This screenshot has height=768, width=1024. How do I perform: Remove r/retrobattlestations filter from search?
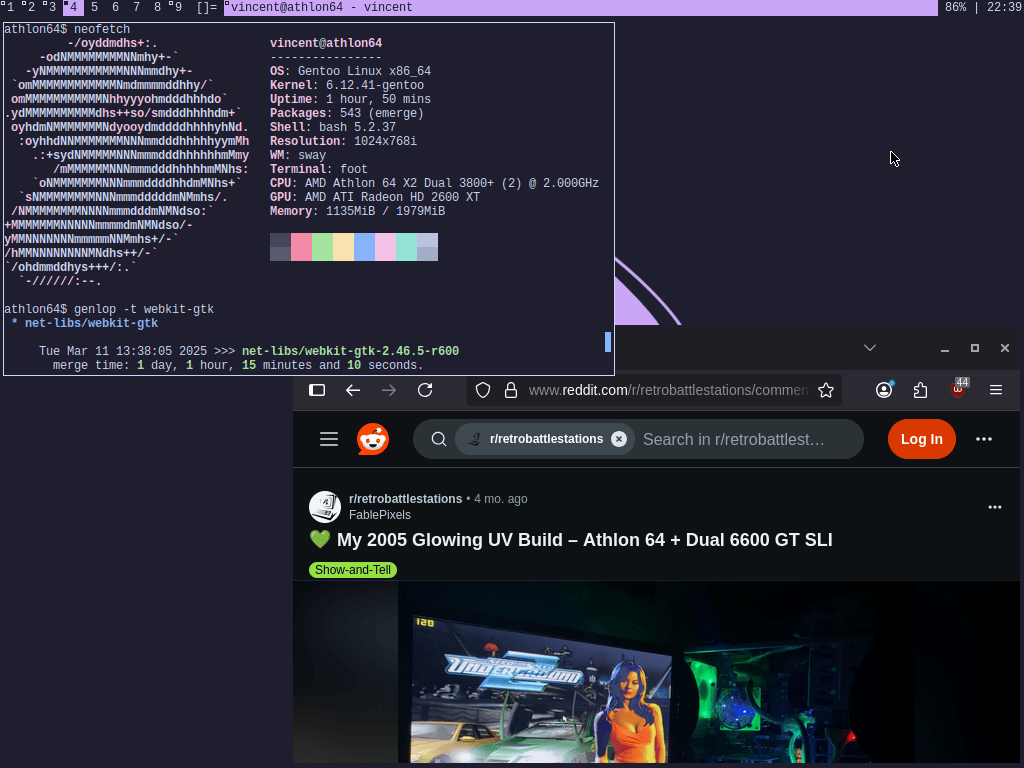click(x=619, y=439)
